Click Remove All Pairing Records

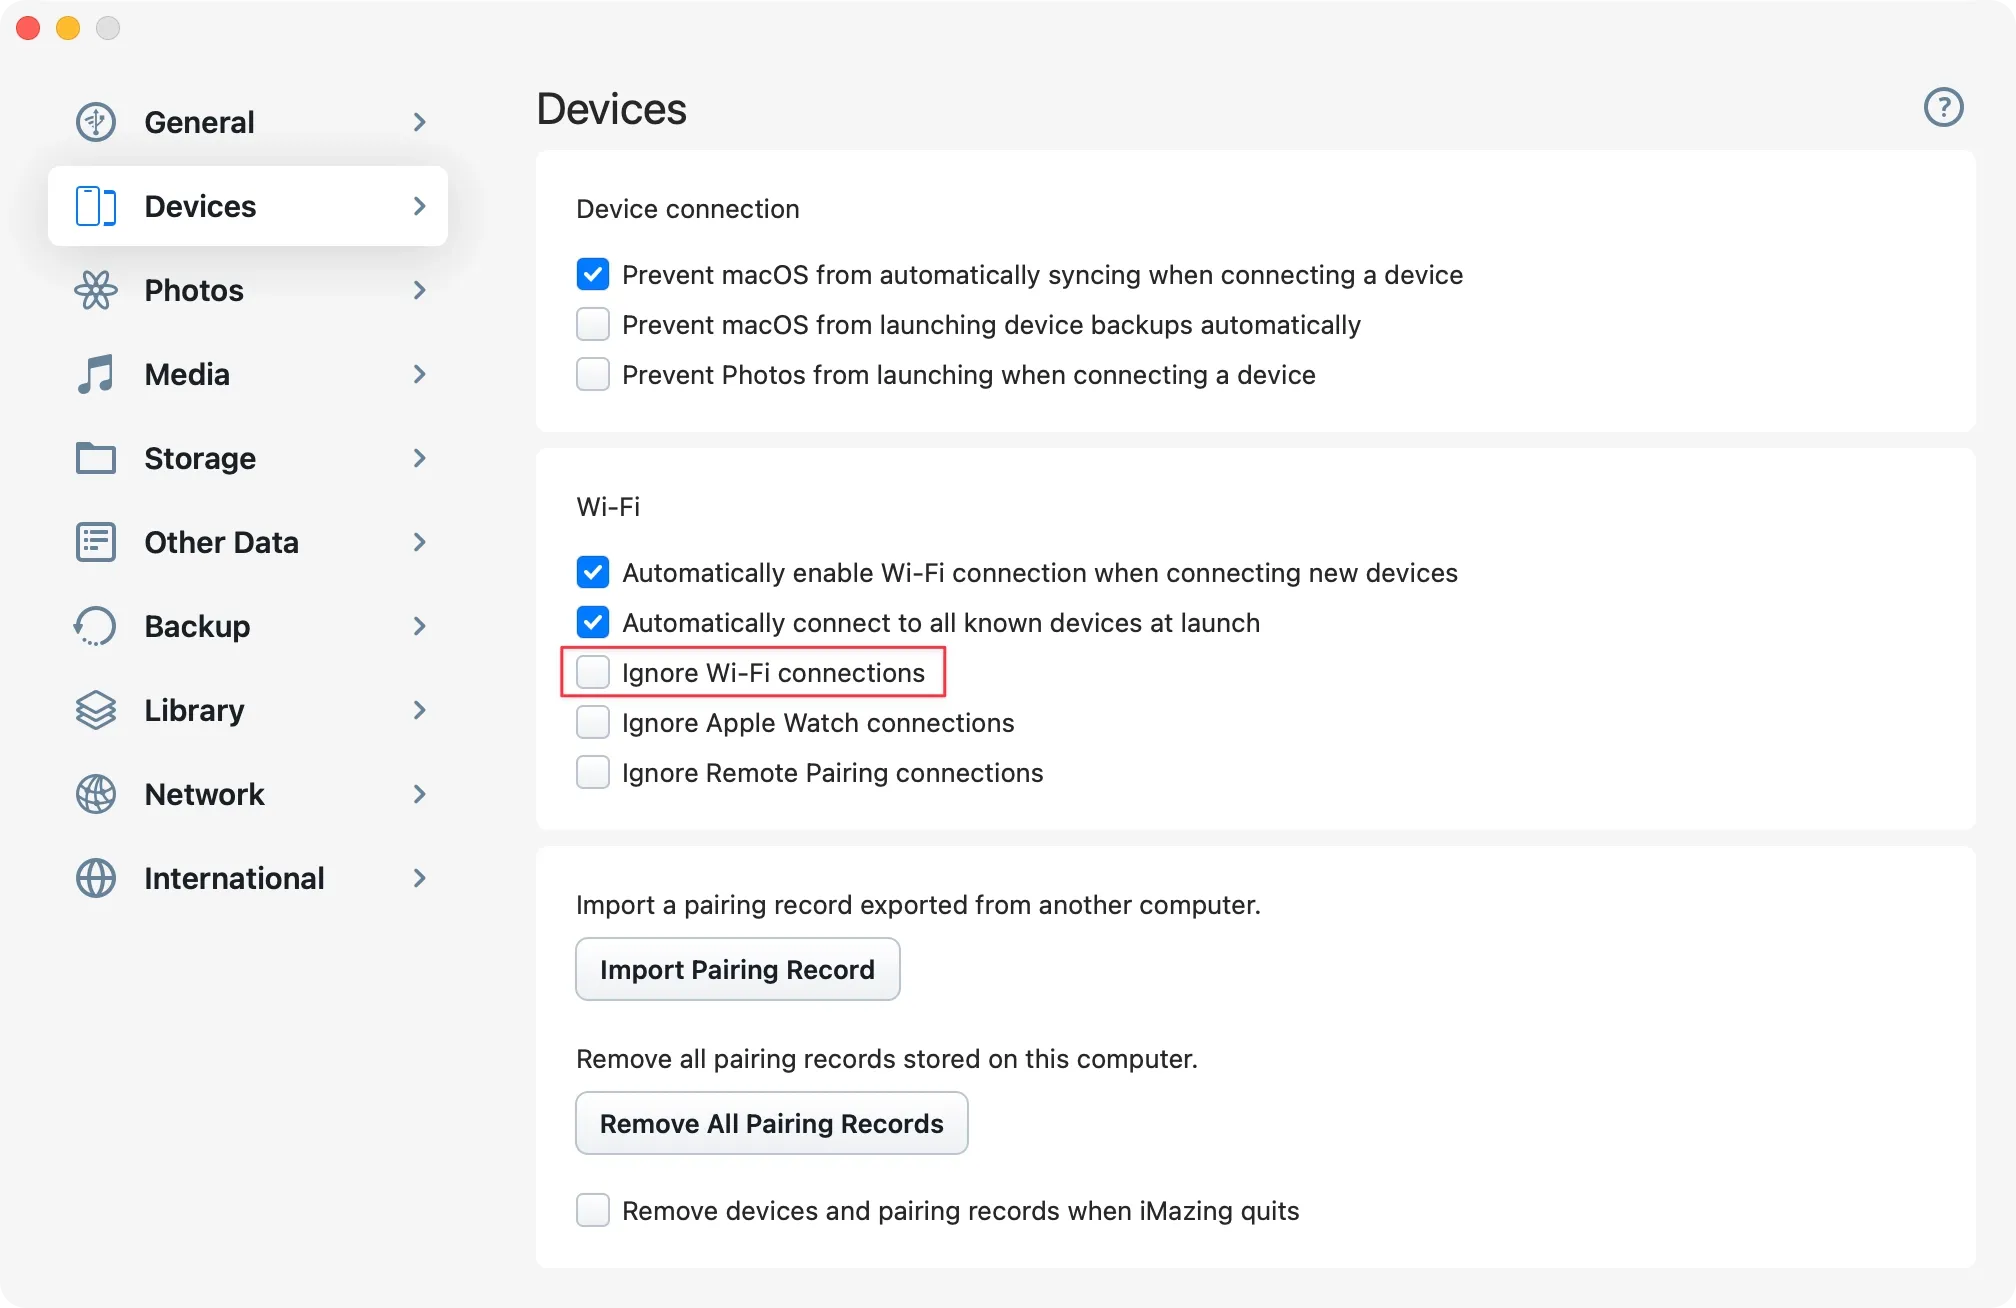[x=770, y=1123]
